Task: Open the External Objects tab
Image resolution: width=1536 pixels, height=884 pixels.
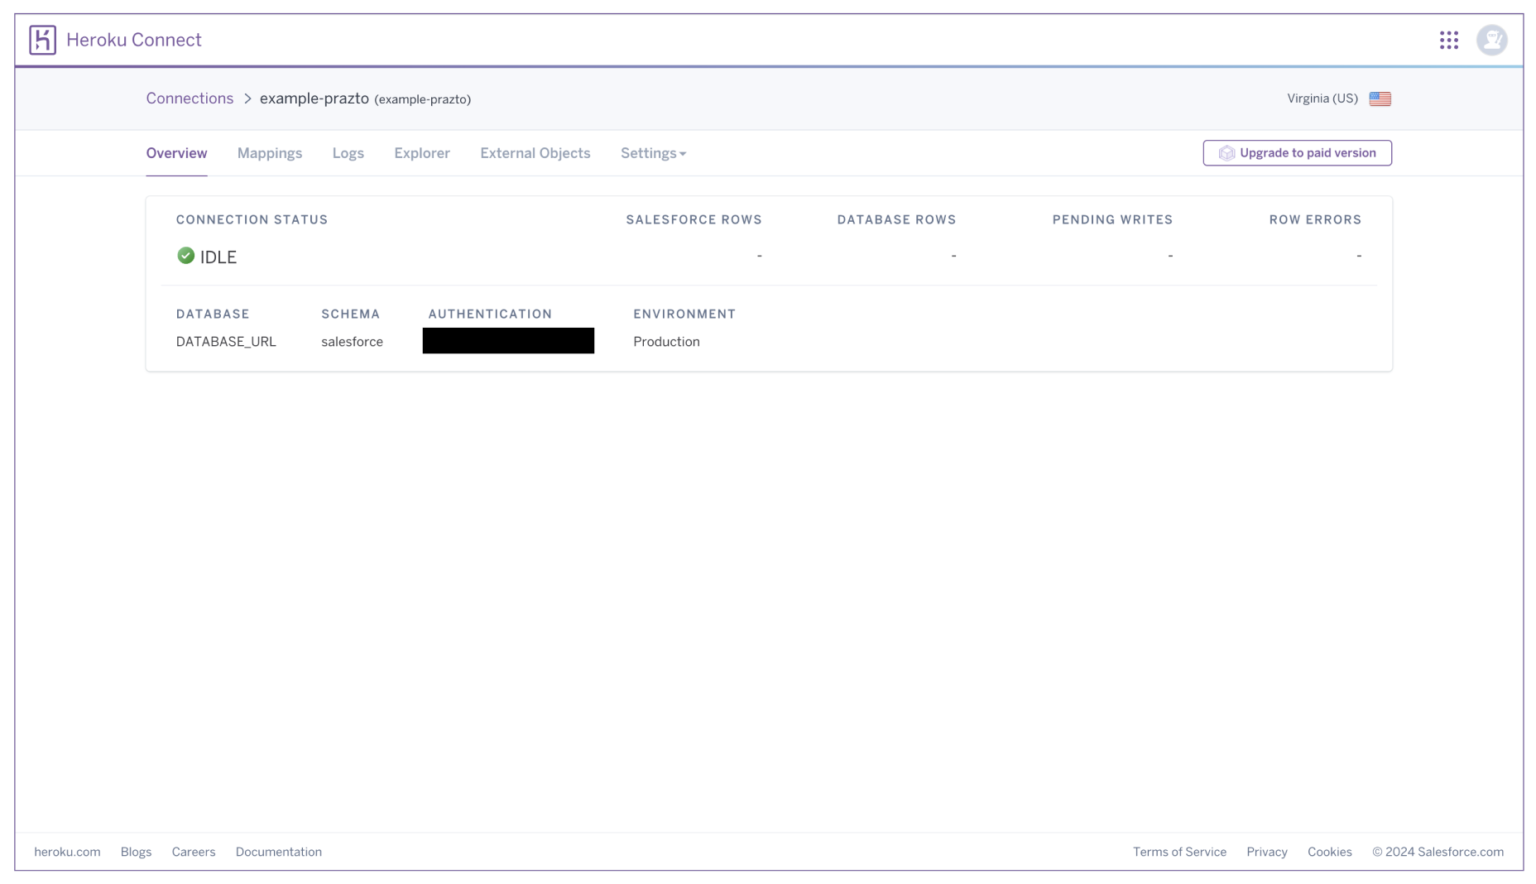Action: click(x=535, y=152)
